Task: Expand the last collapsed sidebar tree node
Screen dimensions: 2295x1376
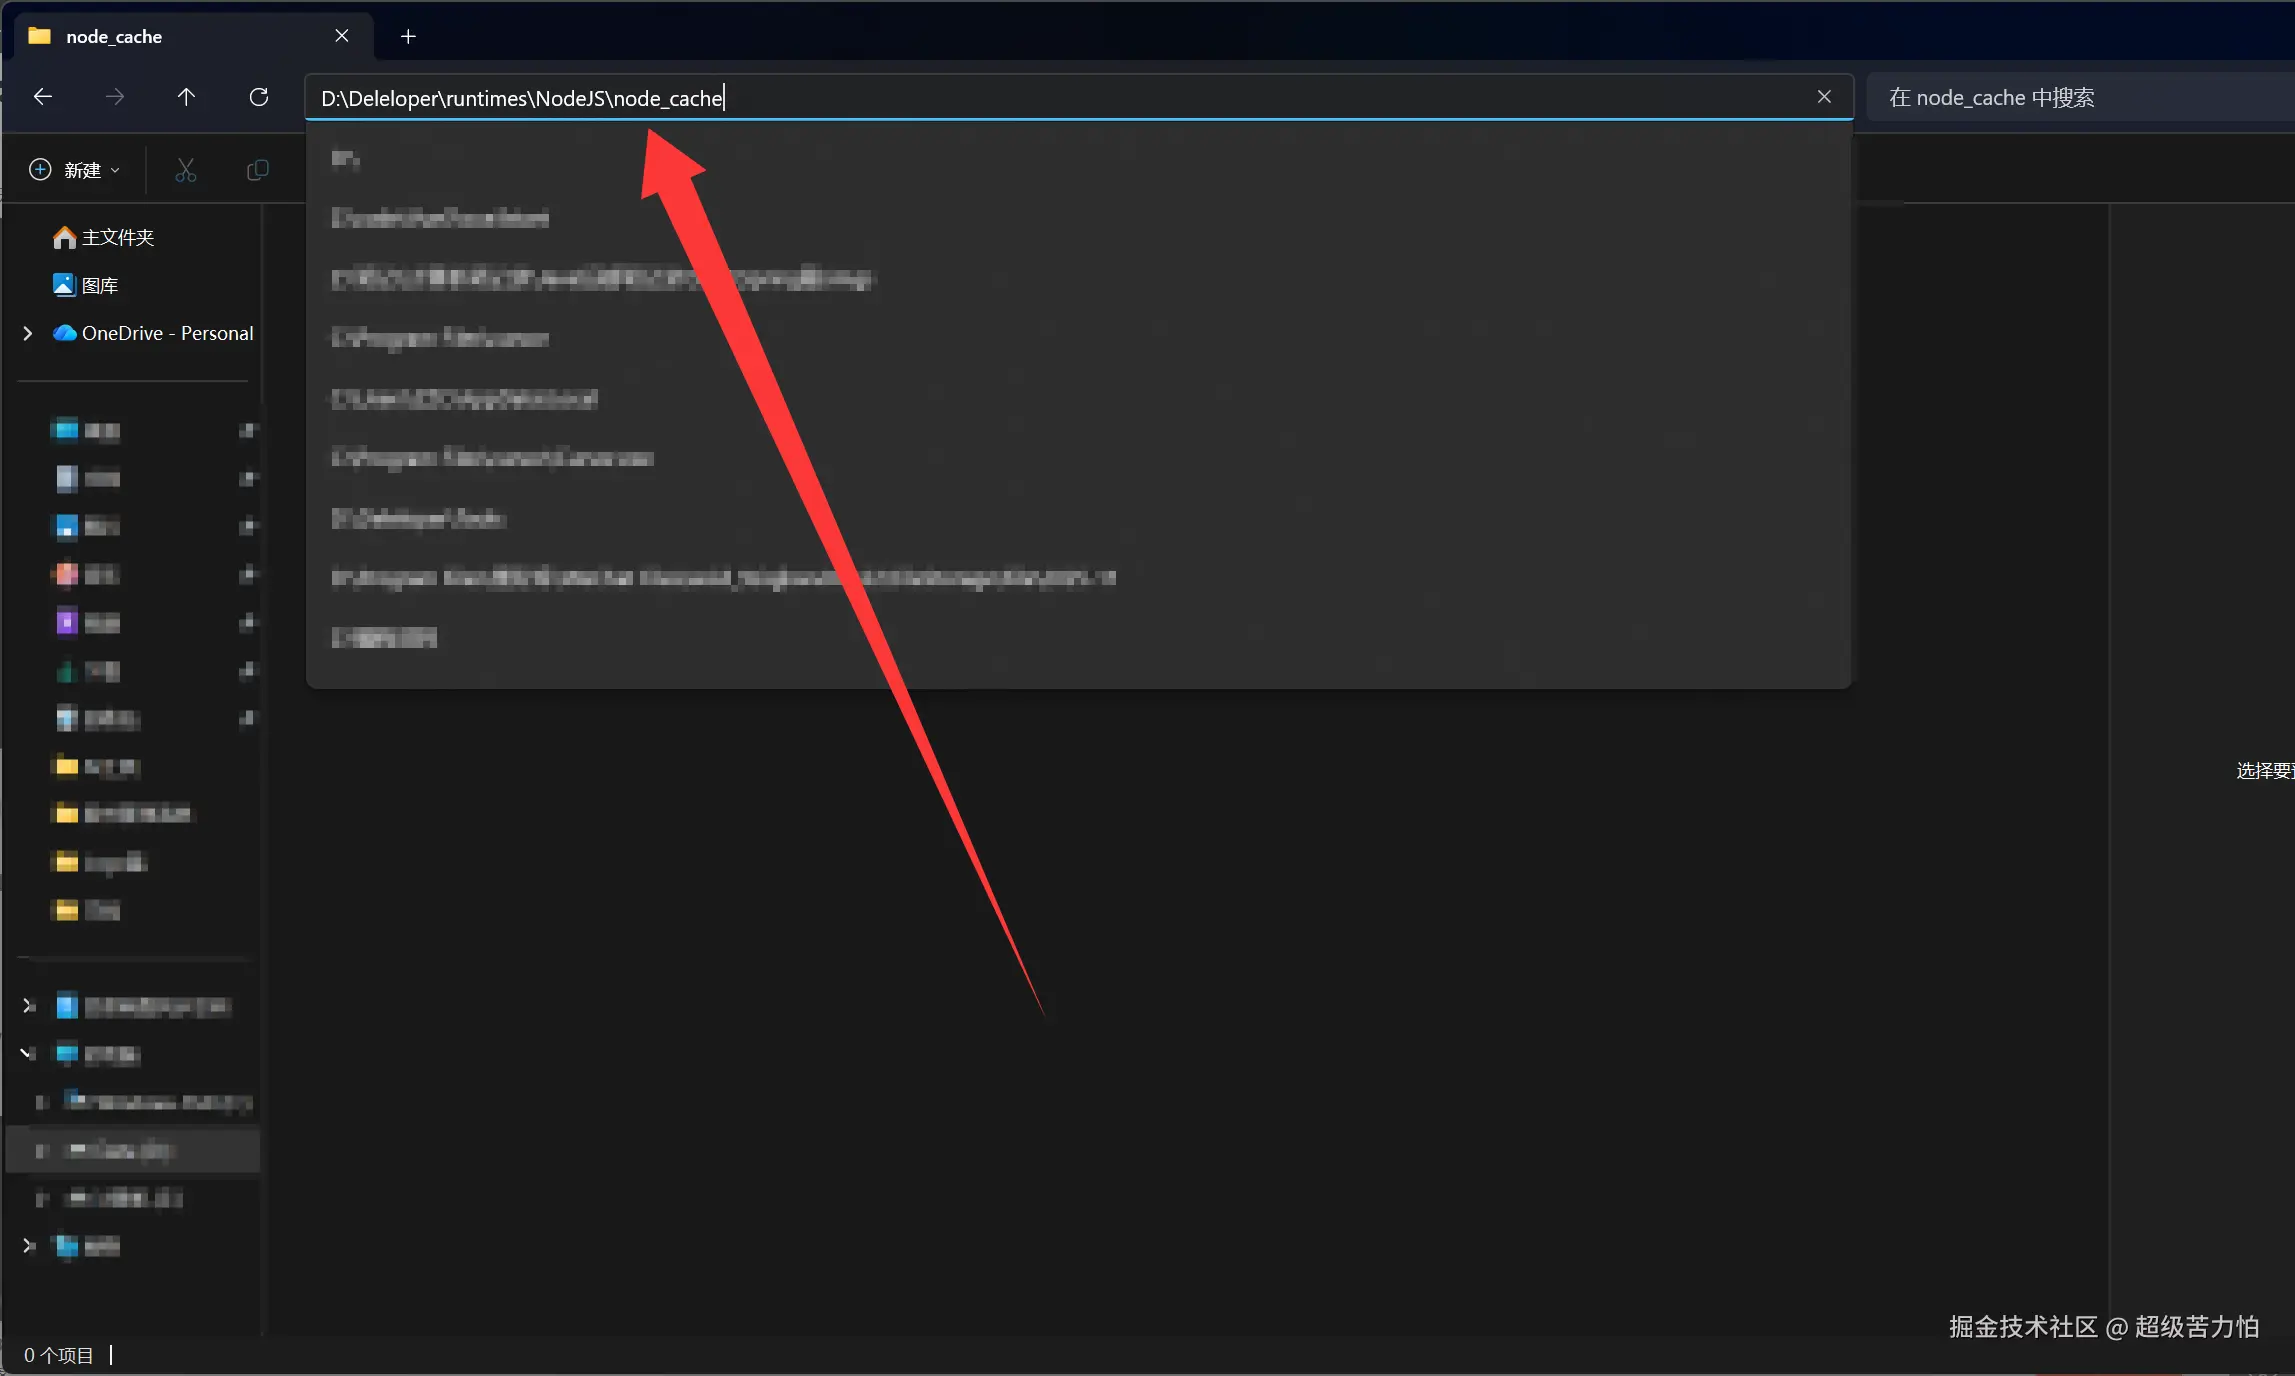Action: coord(28,1245)
